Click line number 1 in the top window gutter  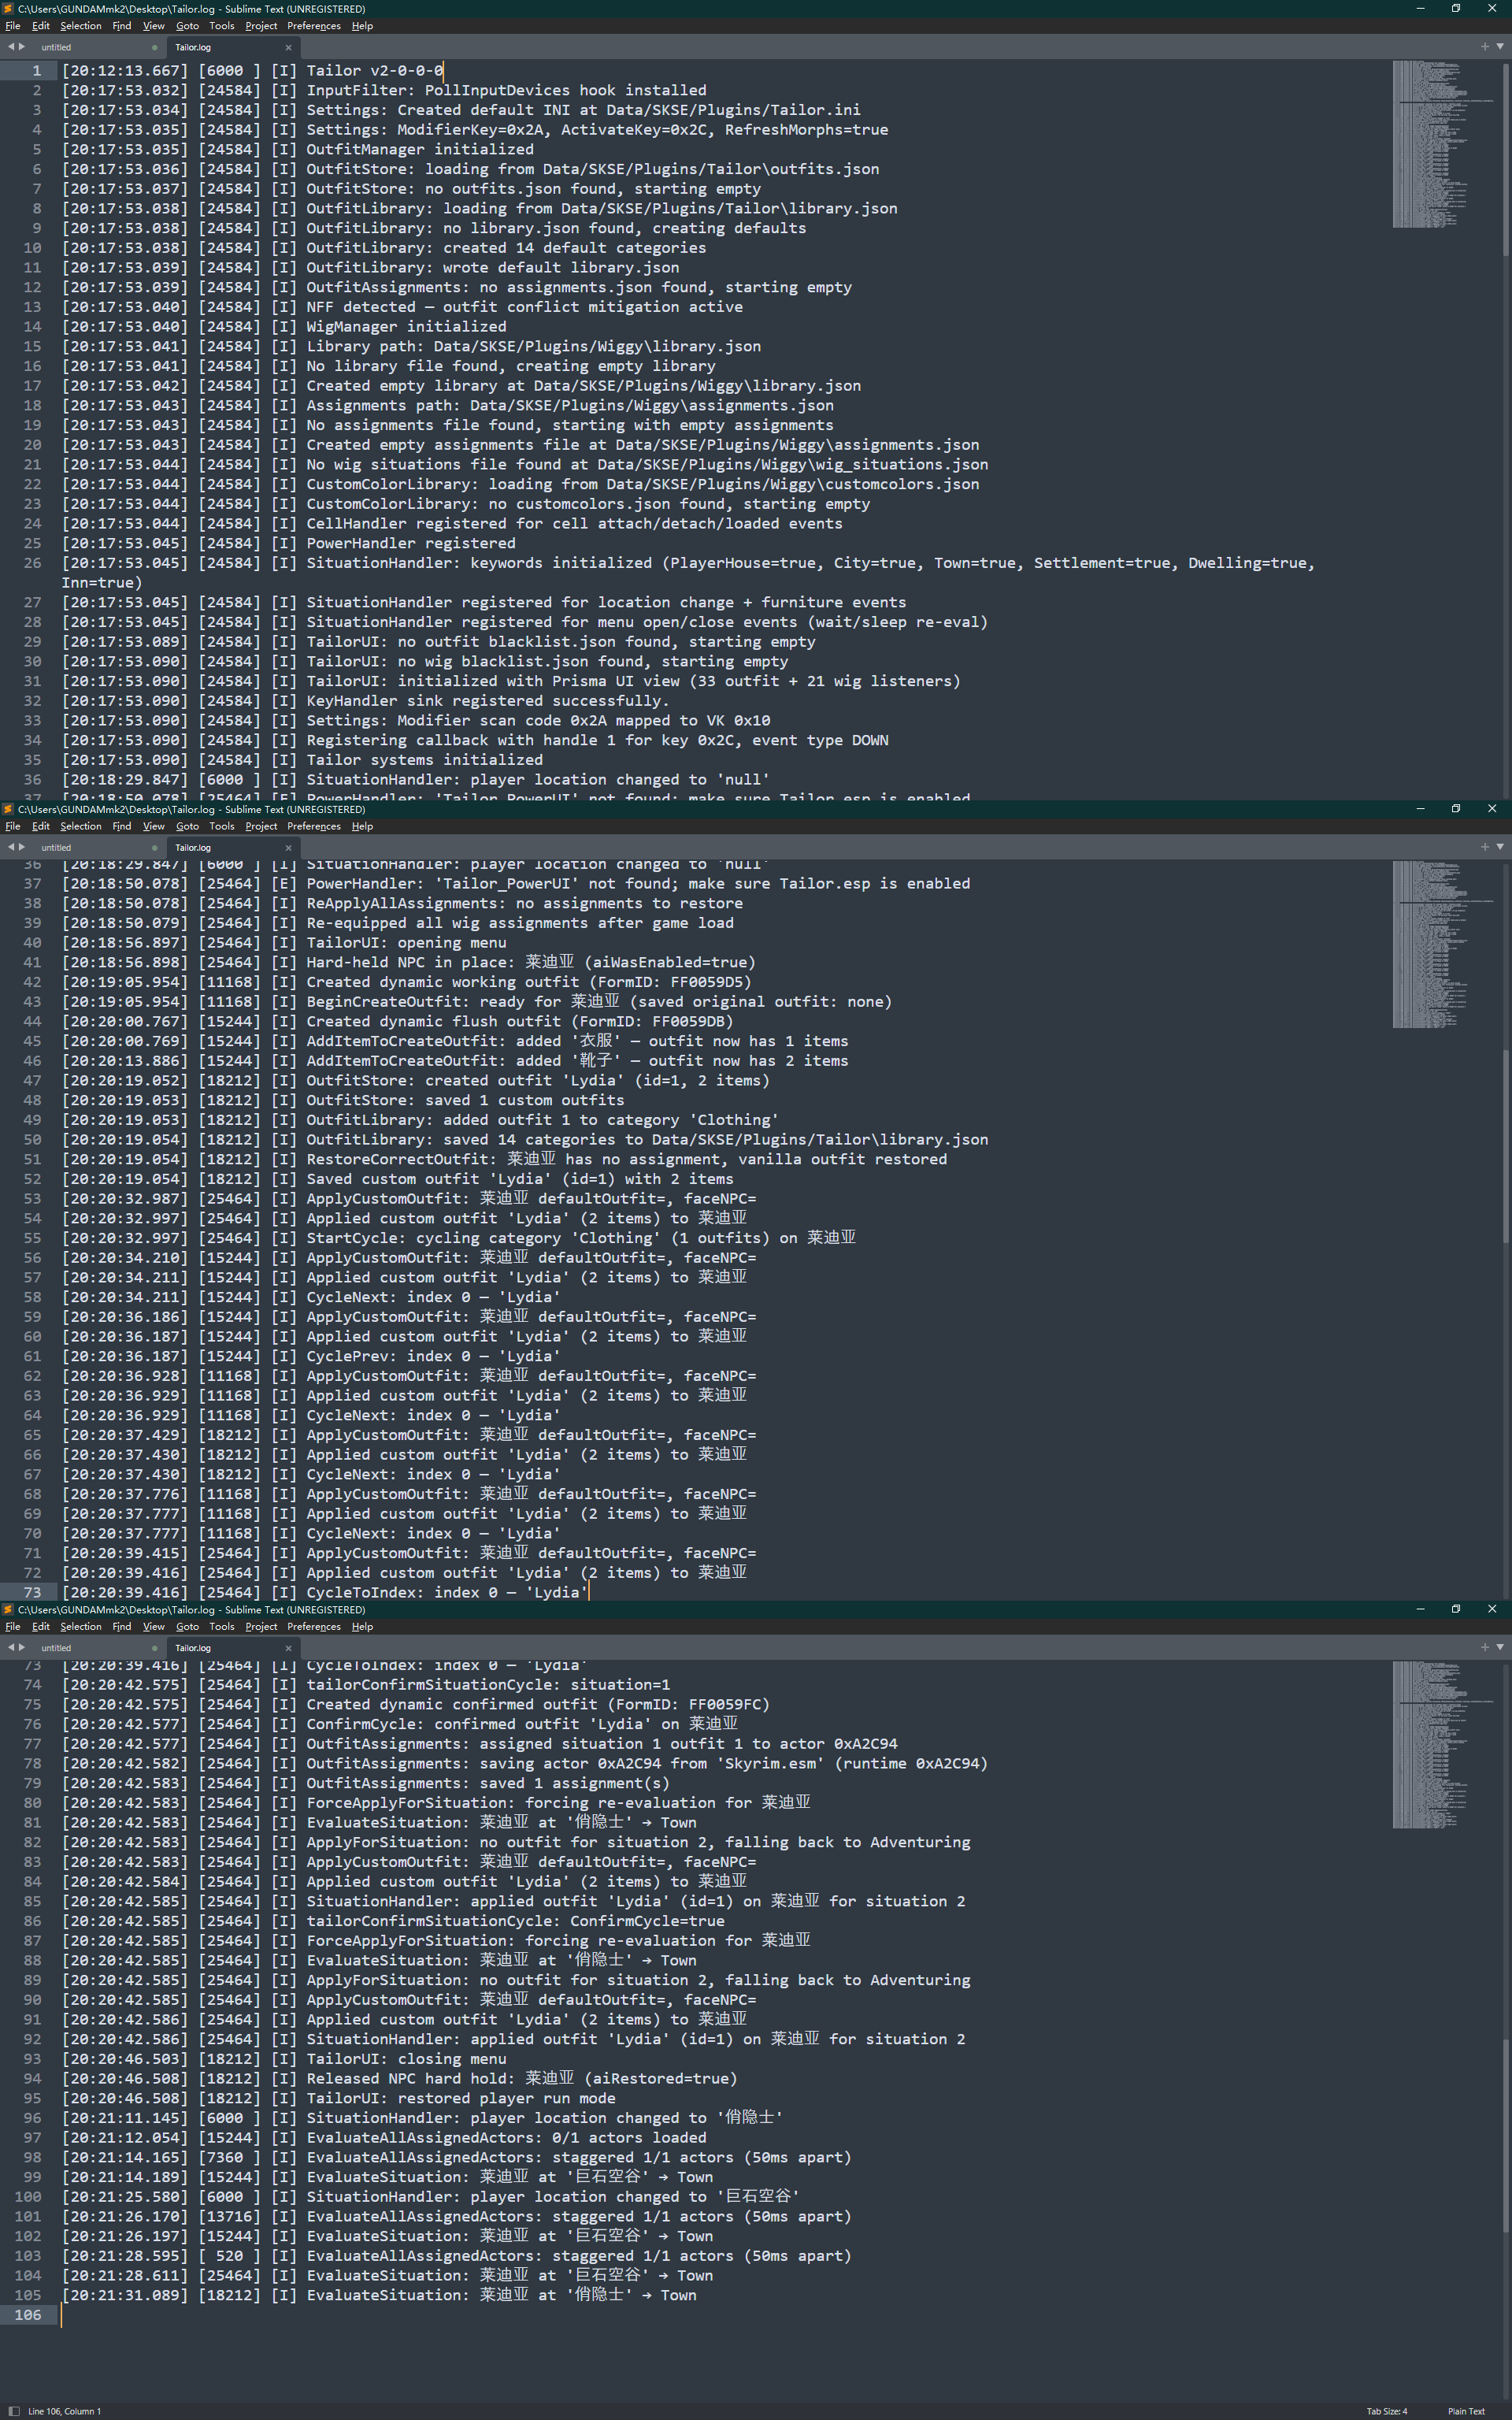point(36,71)
